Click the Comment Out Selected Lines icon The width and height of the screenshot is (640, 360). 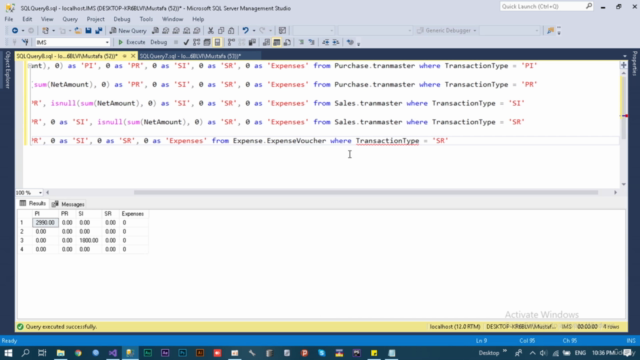pos(301,42)
